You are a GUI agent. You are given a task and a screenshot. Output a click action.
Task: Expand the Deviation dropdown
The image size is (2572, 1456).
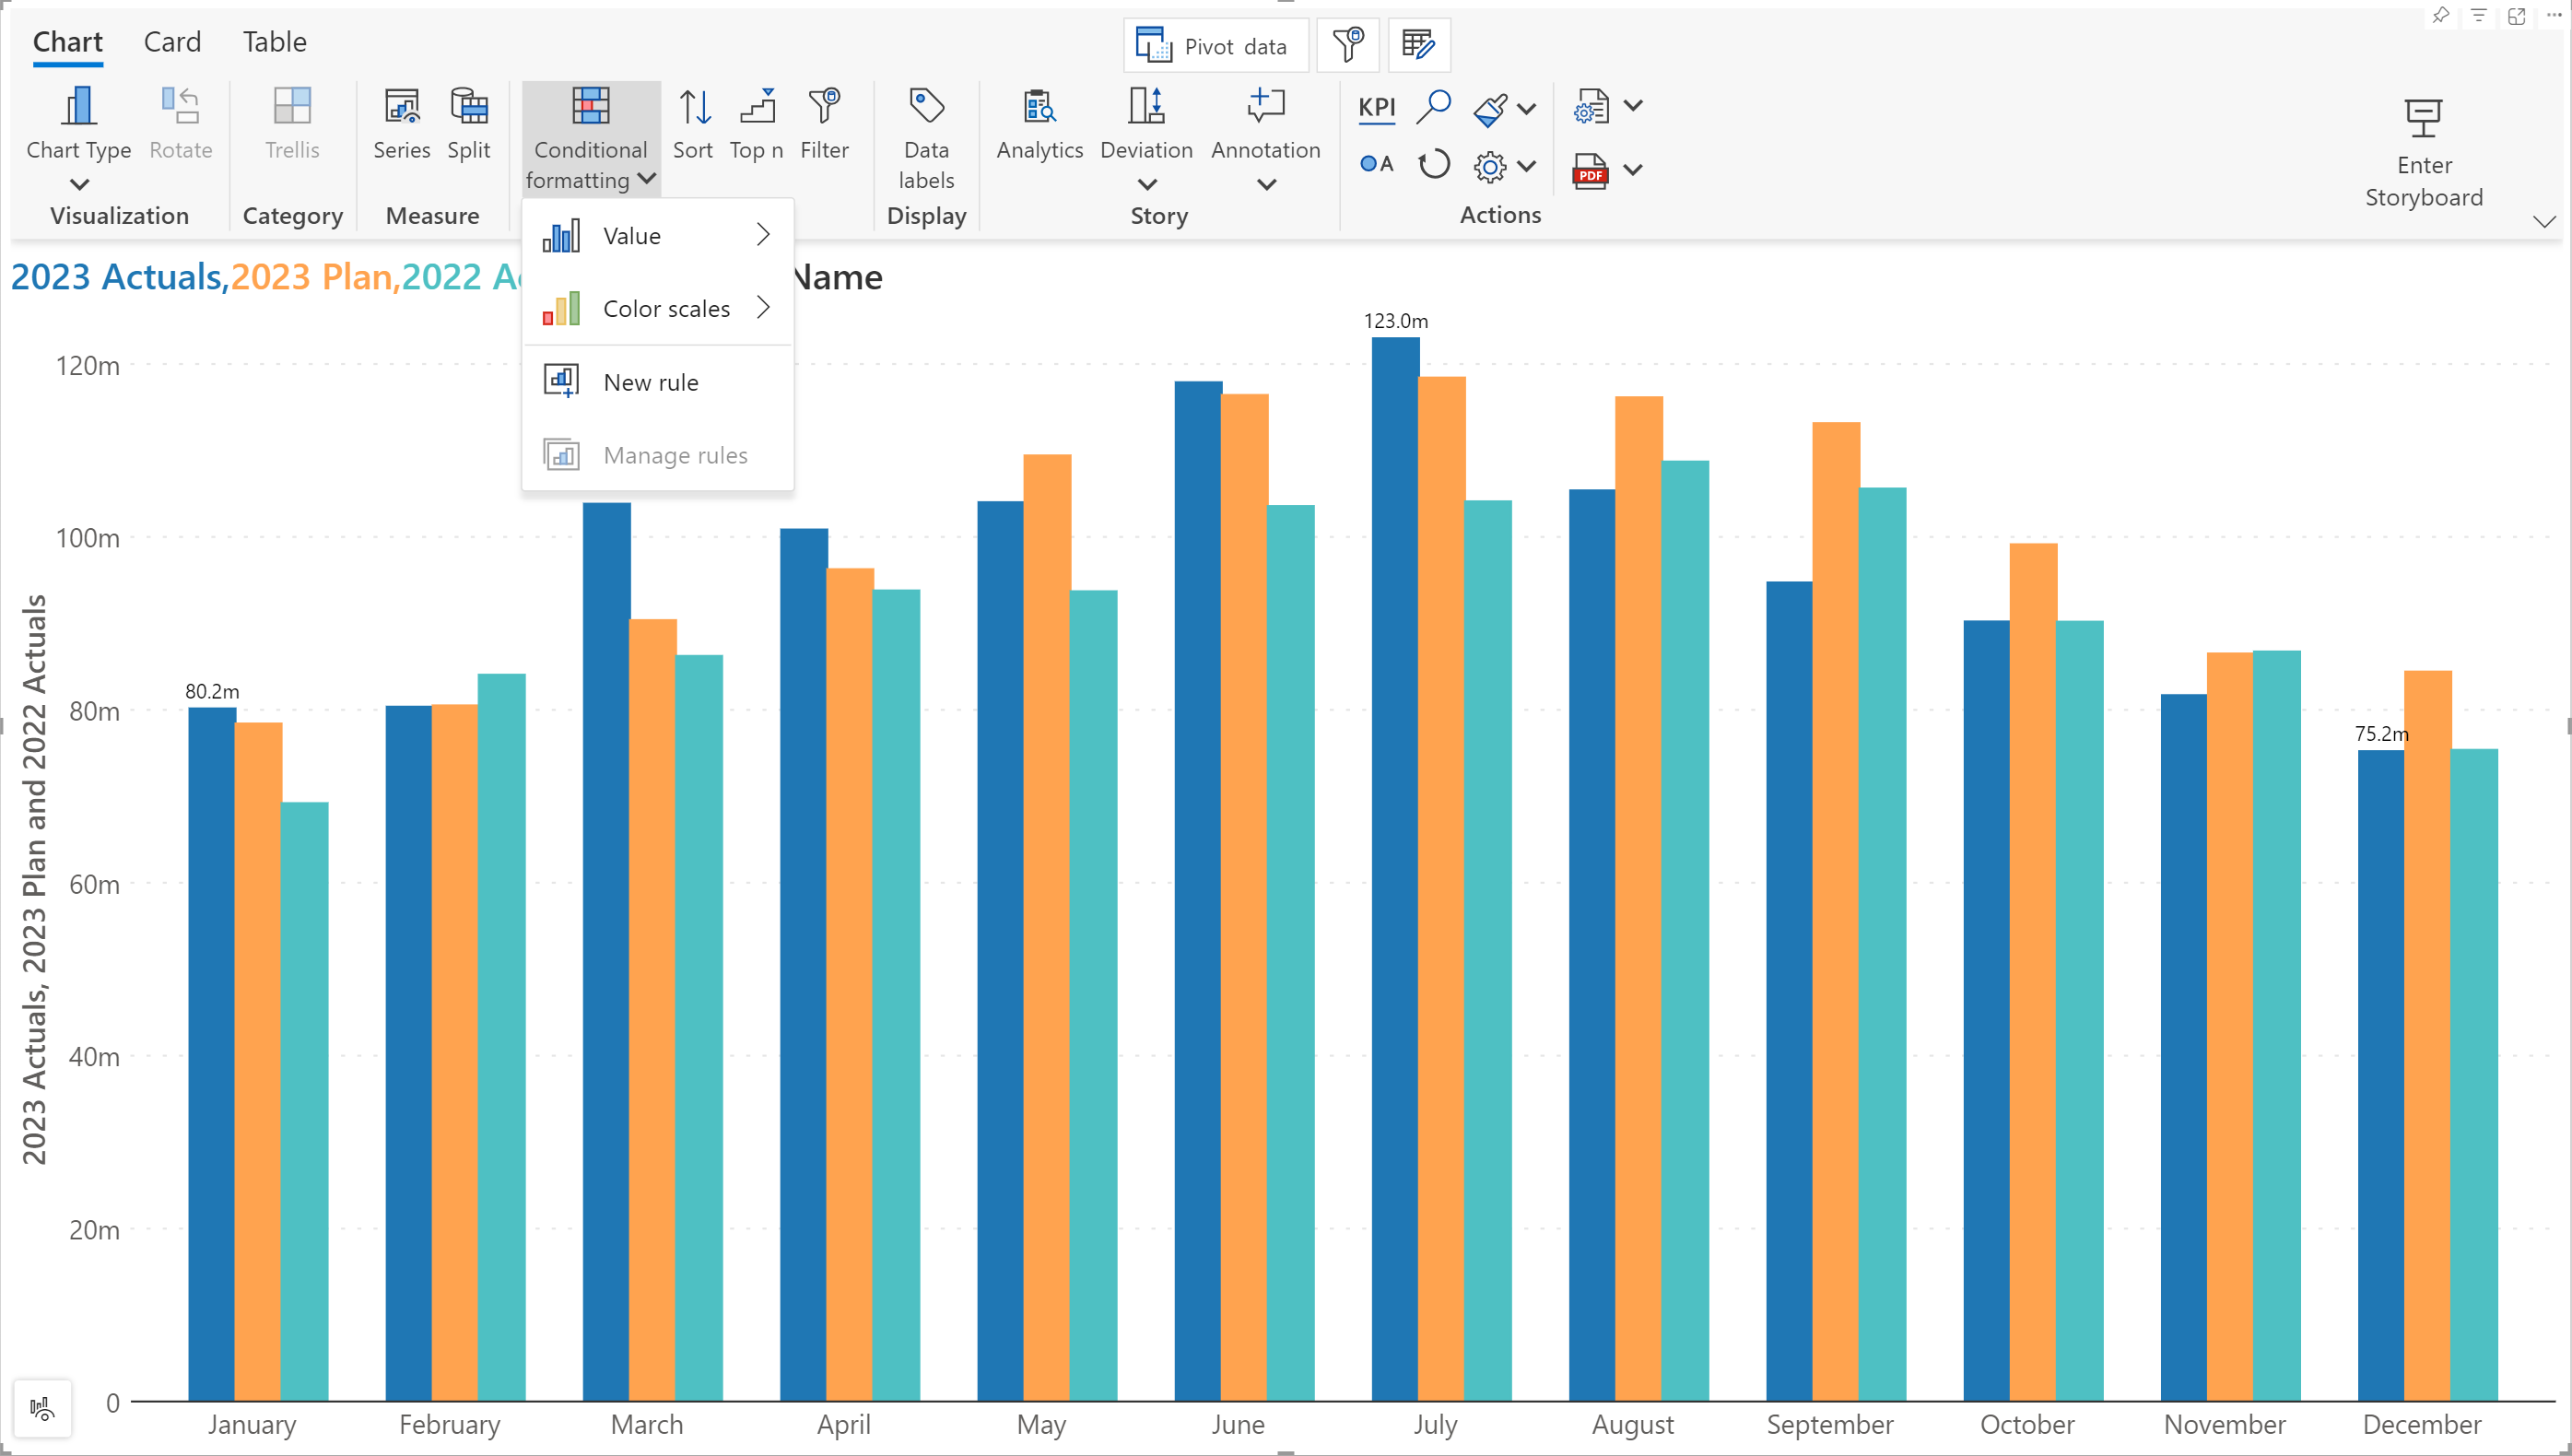(x=1146, y=183)
